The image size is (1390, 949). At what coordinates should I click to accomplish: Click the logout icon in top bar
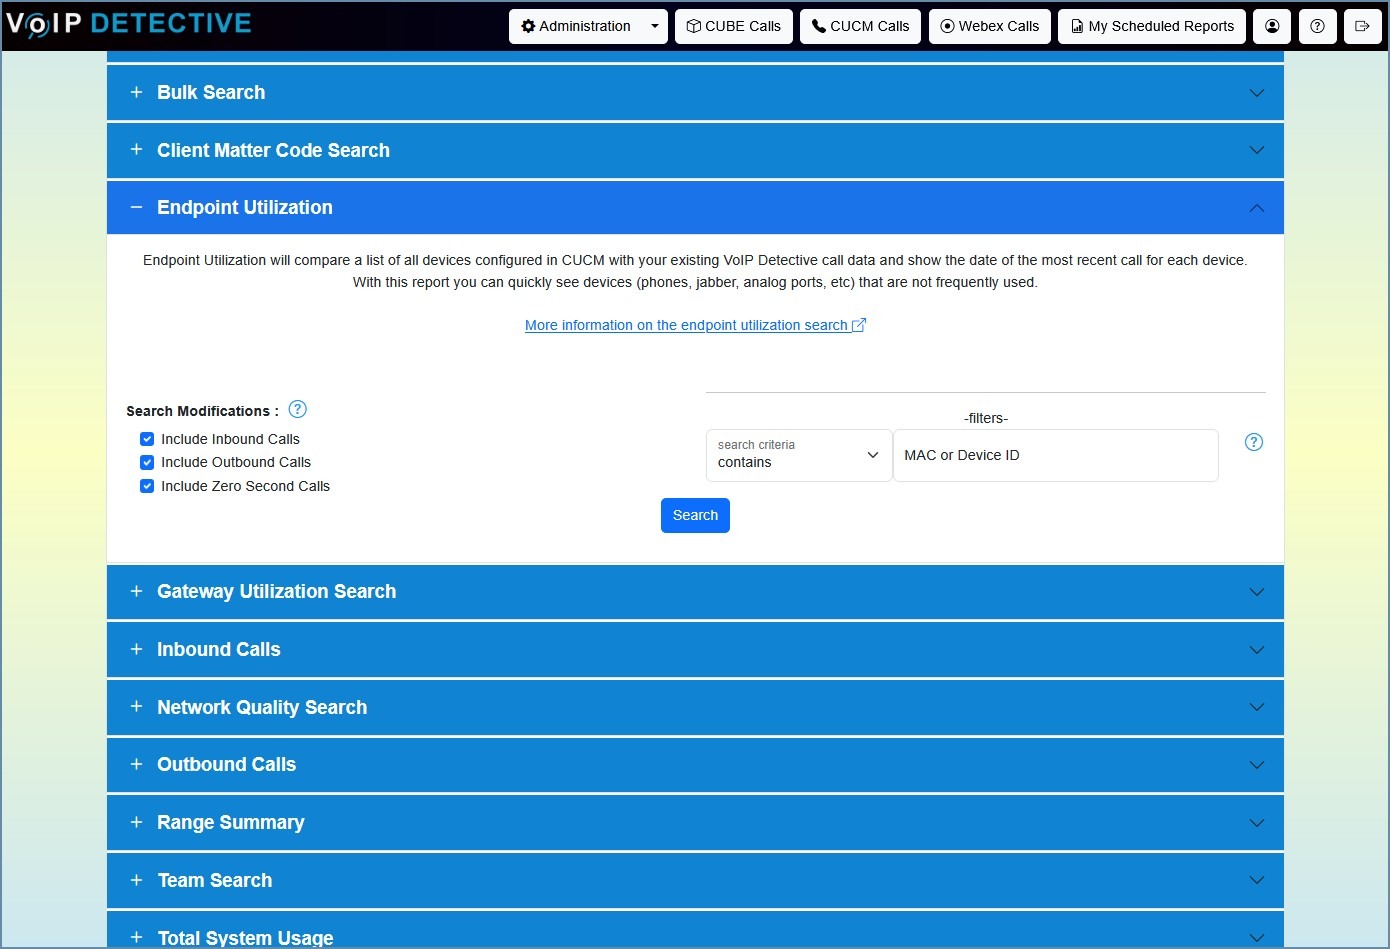pyautogui.click(x=1362, y=27)
